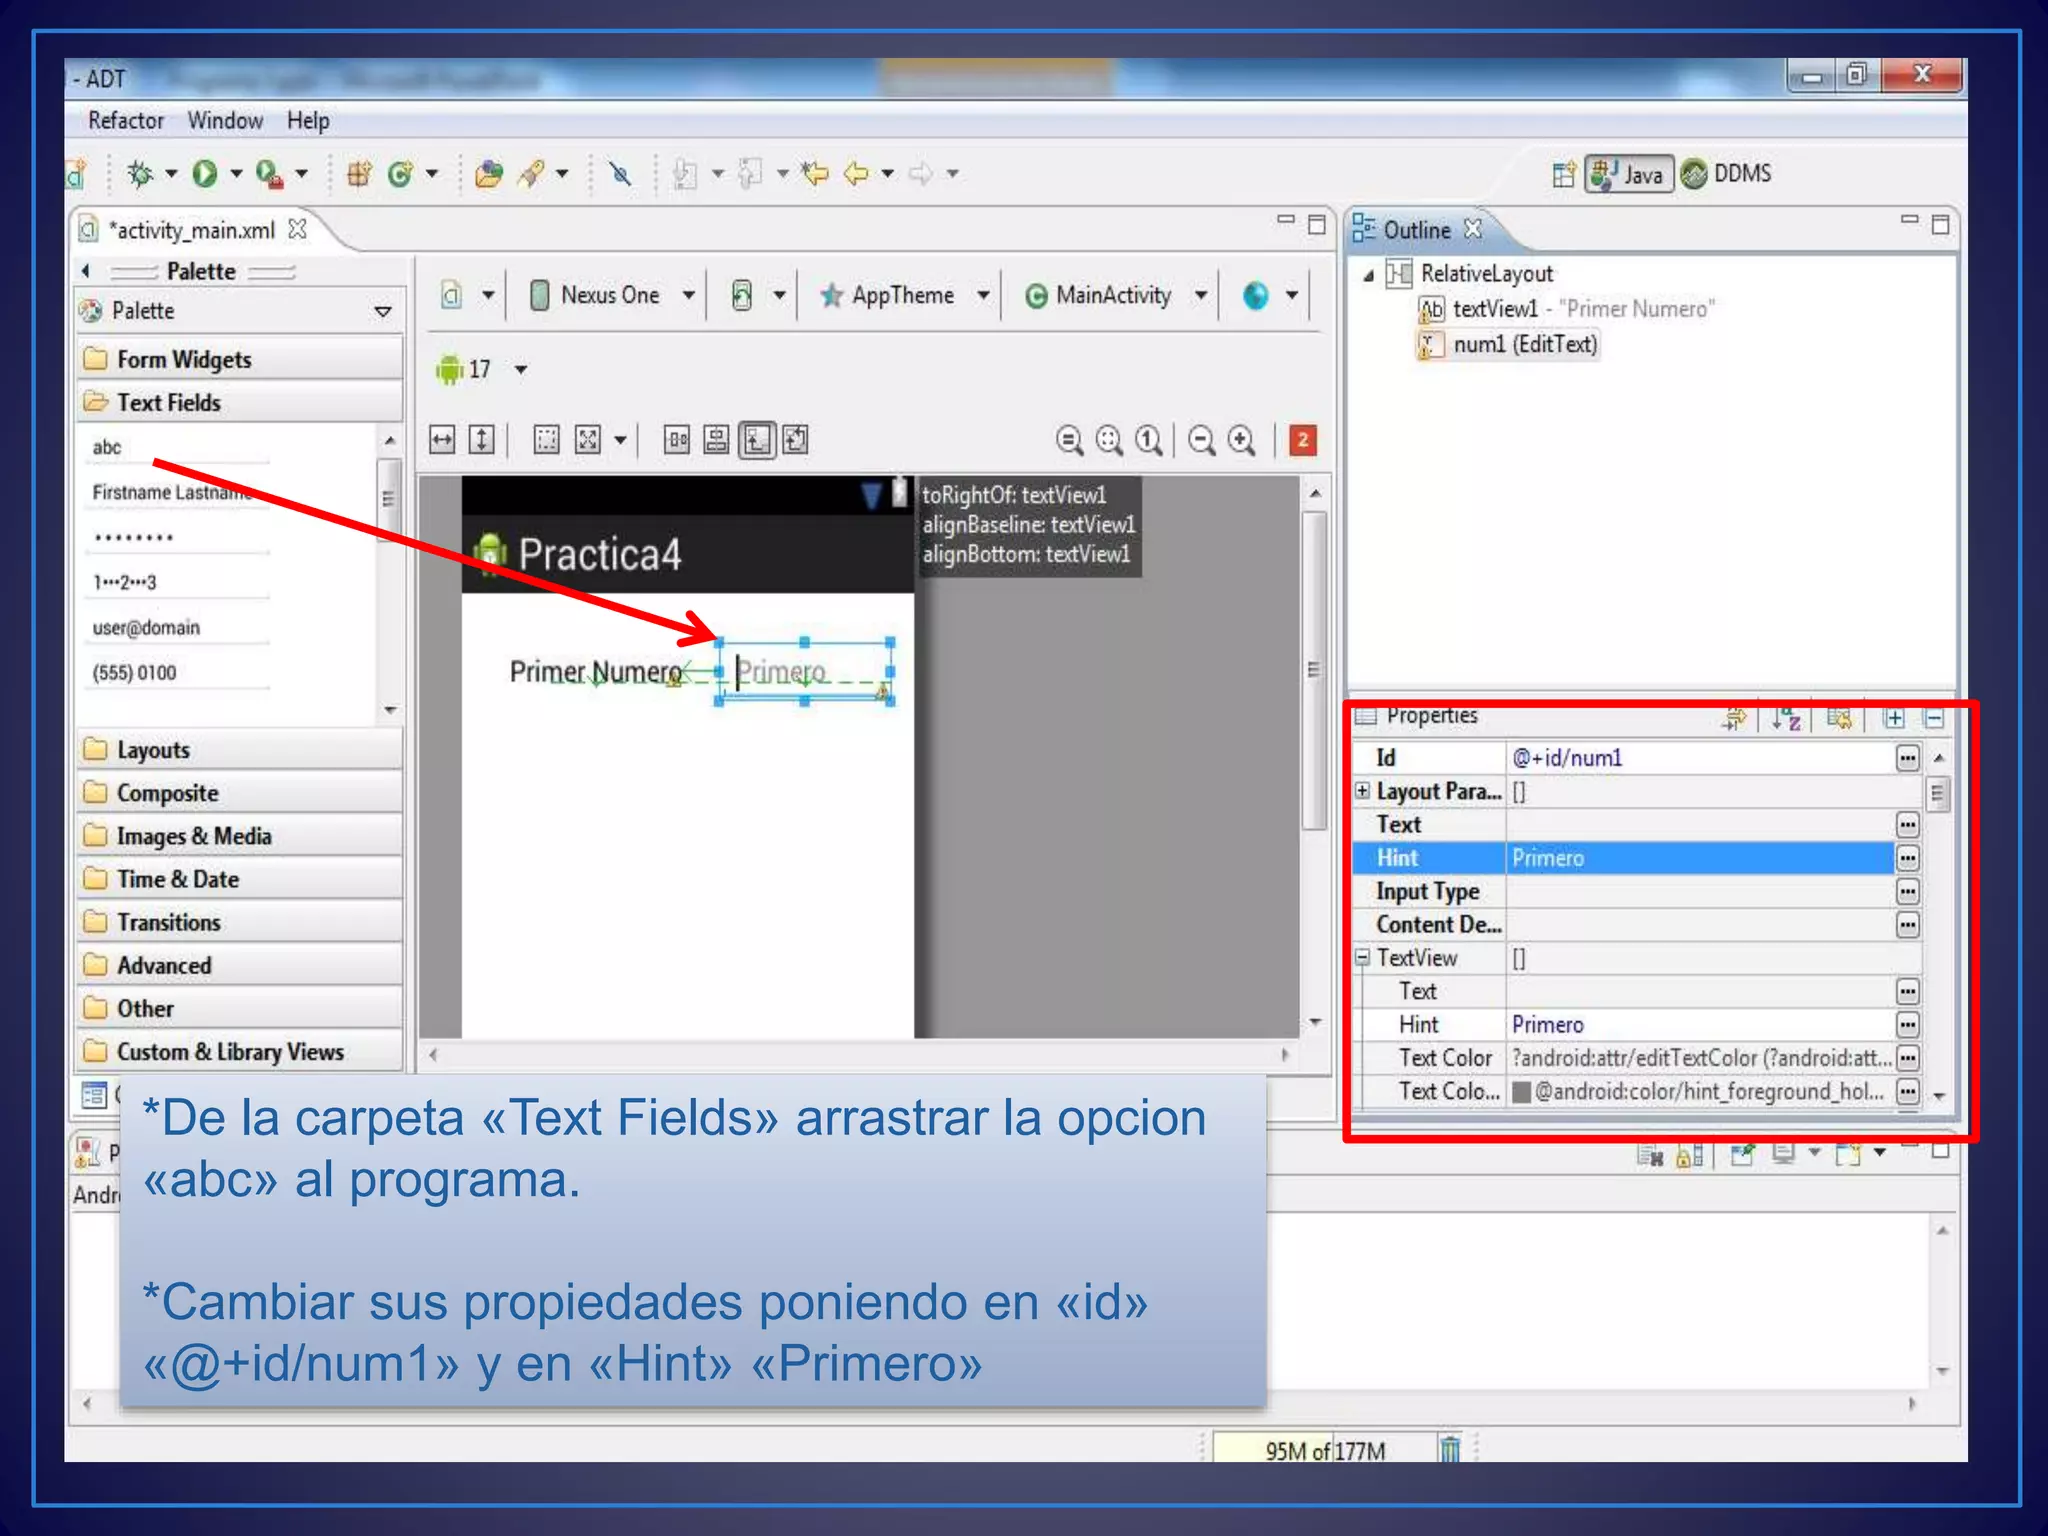Click the Primer Numero label on canvas
The width and height of the screenshot is (2048, 1536).
click(596, 671)
